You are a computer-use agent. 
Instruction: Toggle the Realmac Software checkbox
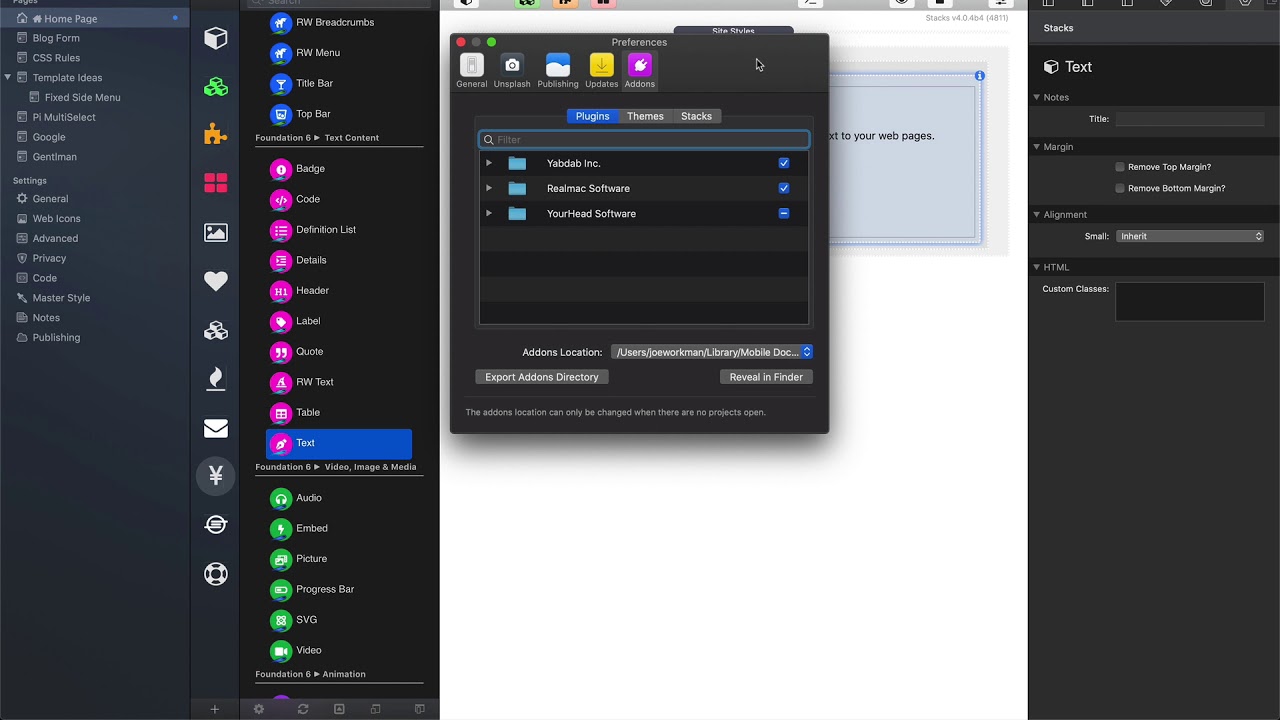click(784, 188)
